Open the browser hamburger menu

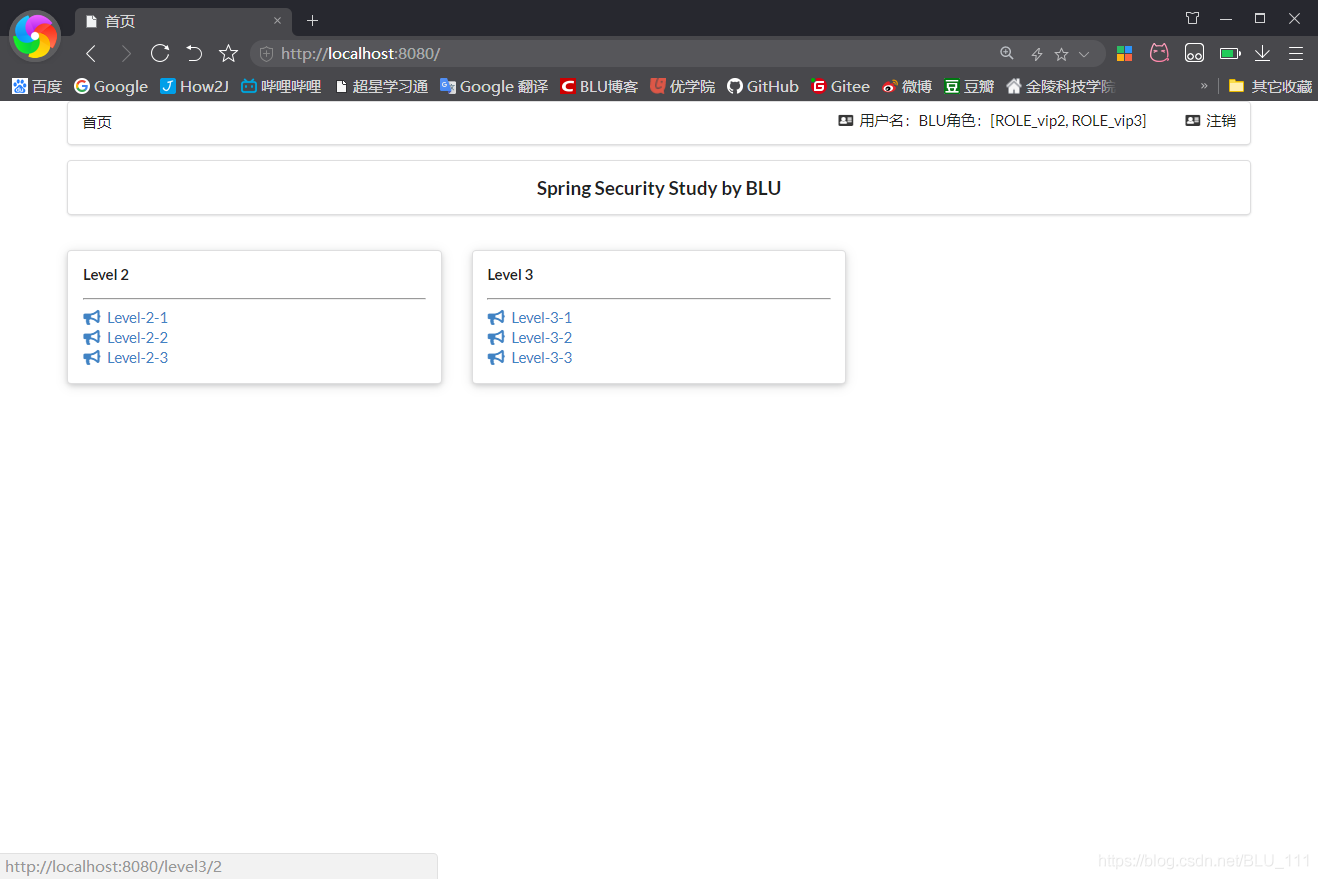1296,53
